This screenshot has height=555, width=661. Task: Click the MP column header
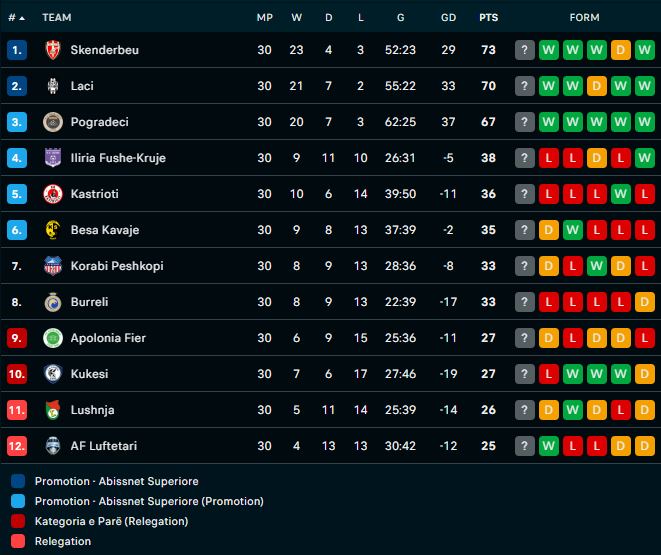click(x=264, y=17)
